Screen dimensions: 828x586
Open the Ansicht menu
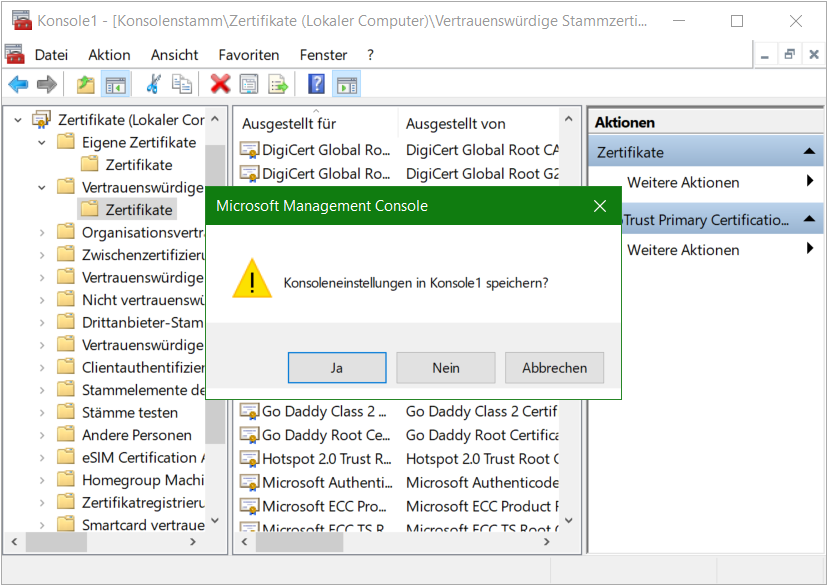point(174,54)
